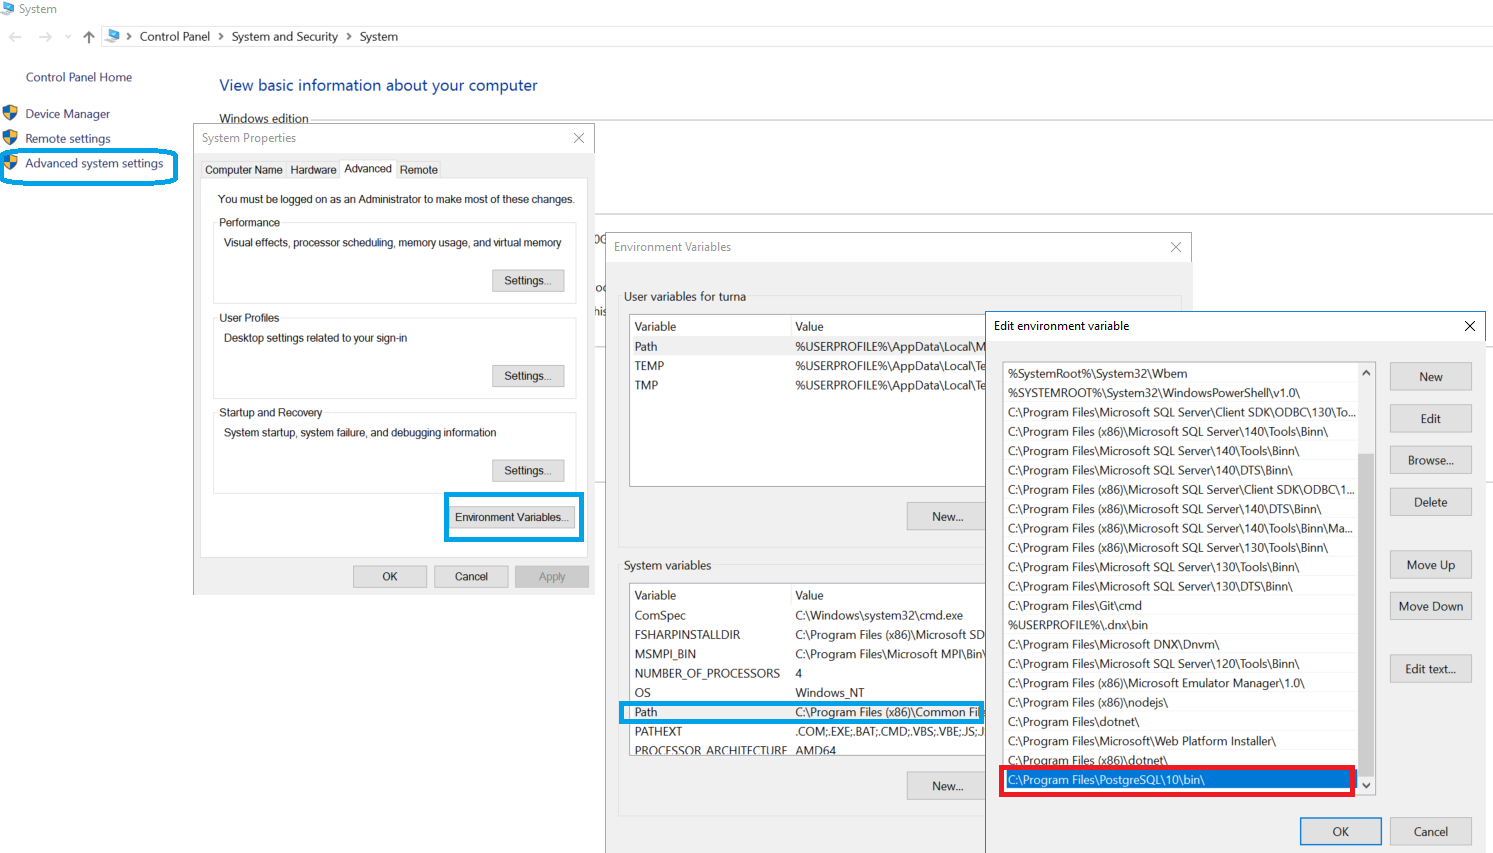Screen dimensions: 1493x853
Task: Click New under user variables
Action: coord(947,517)
